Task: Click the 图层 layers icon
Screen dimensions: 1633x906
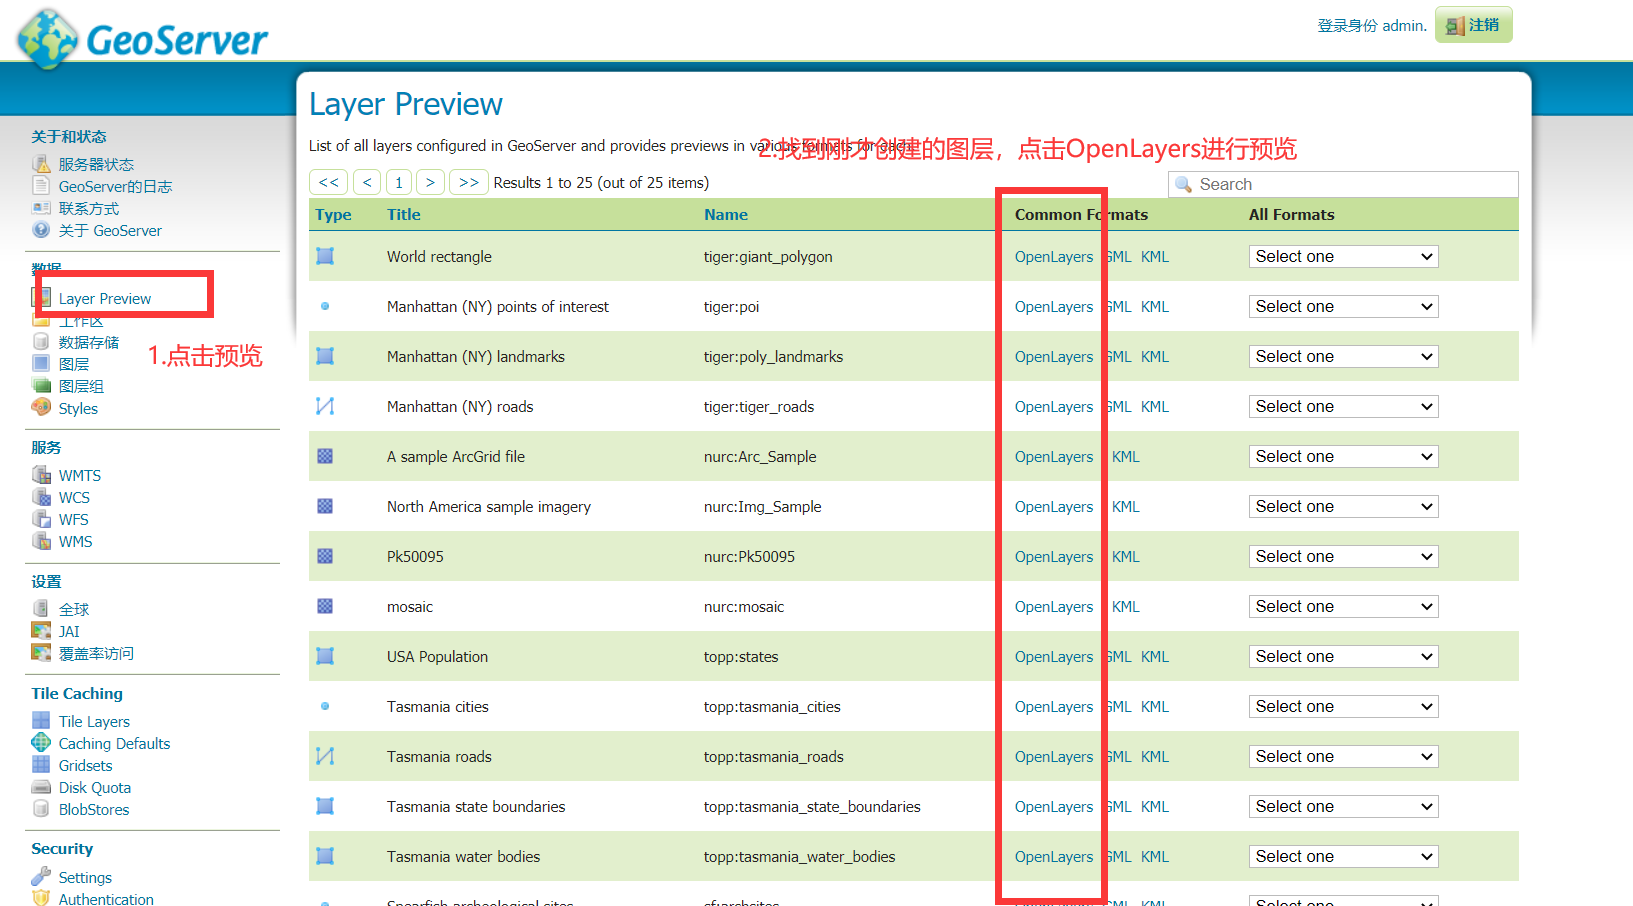Action: pyautogui.click(x=41, y=364)
